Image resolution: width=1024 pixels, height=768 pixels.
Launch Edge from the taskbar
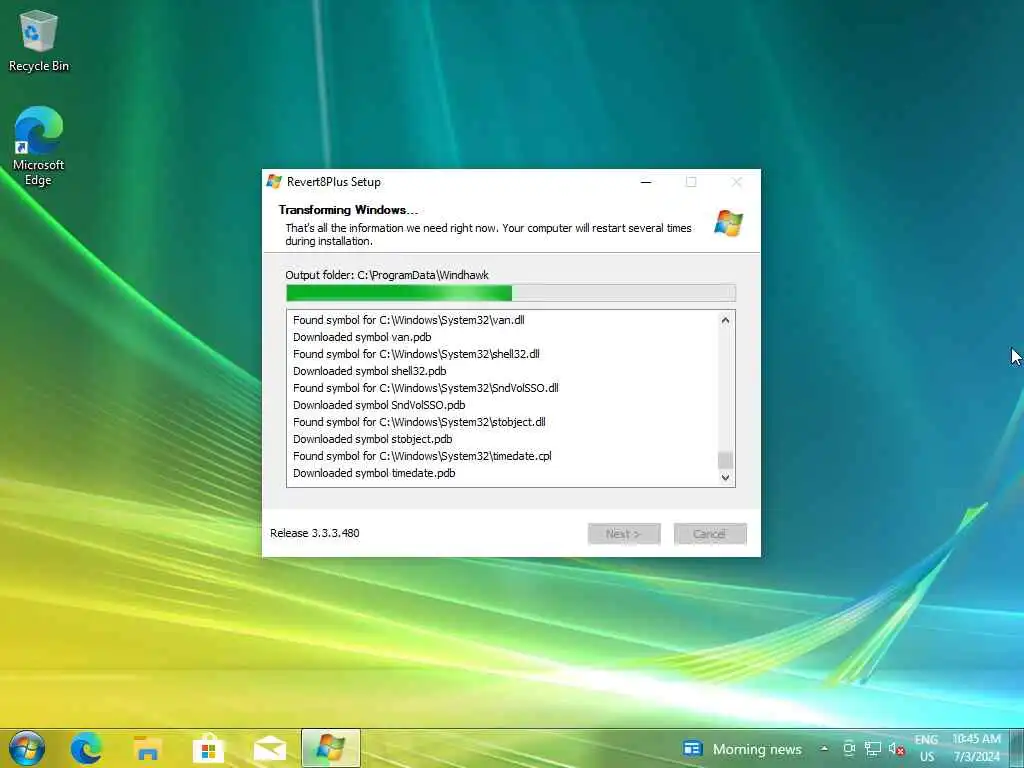(86, 748)
